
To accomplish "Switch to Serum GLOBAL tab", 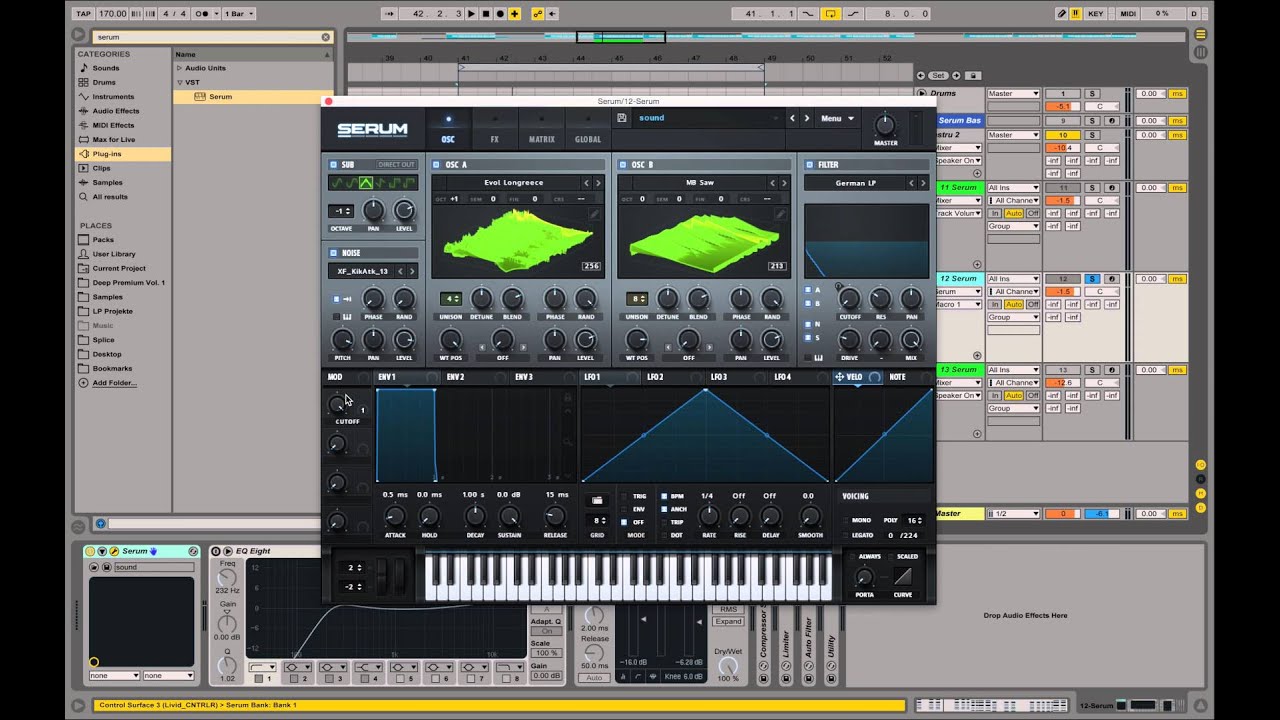I will [588, 132].
